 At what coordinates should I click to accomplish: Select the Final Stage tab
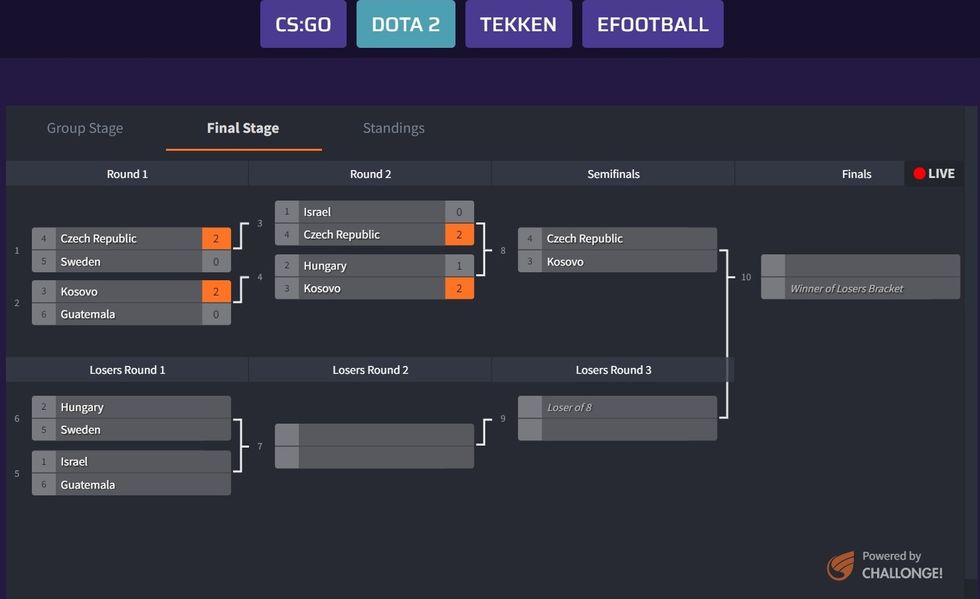tap(243, 128)
